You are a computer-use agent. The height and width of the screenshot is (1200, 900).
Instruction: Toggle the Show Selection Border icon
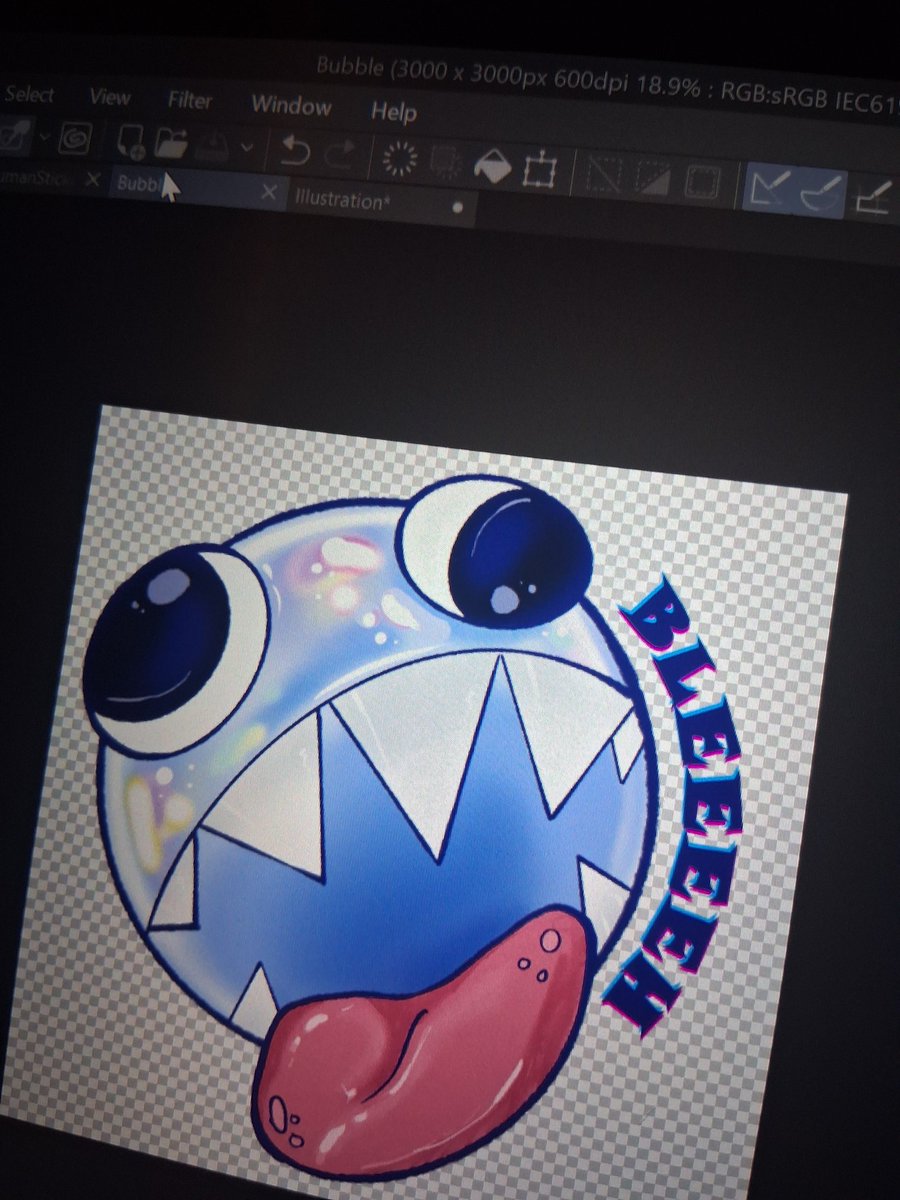700,181
